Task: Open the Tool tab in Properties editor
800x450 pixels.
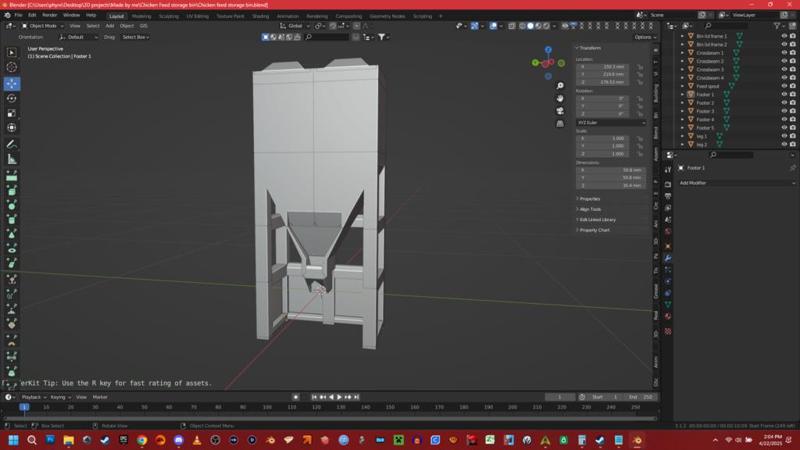Action: pyautogui.click(x=667, y=170)
